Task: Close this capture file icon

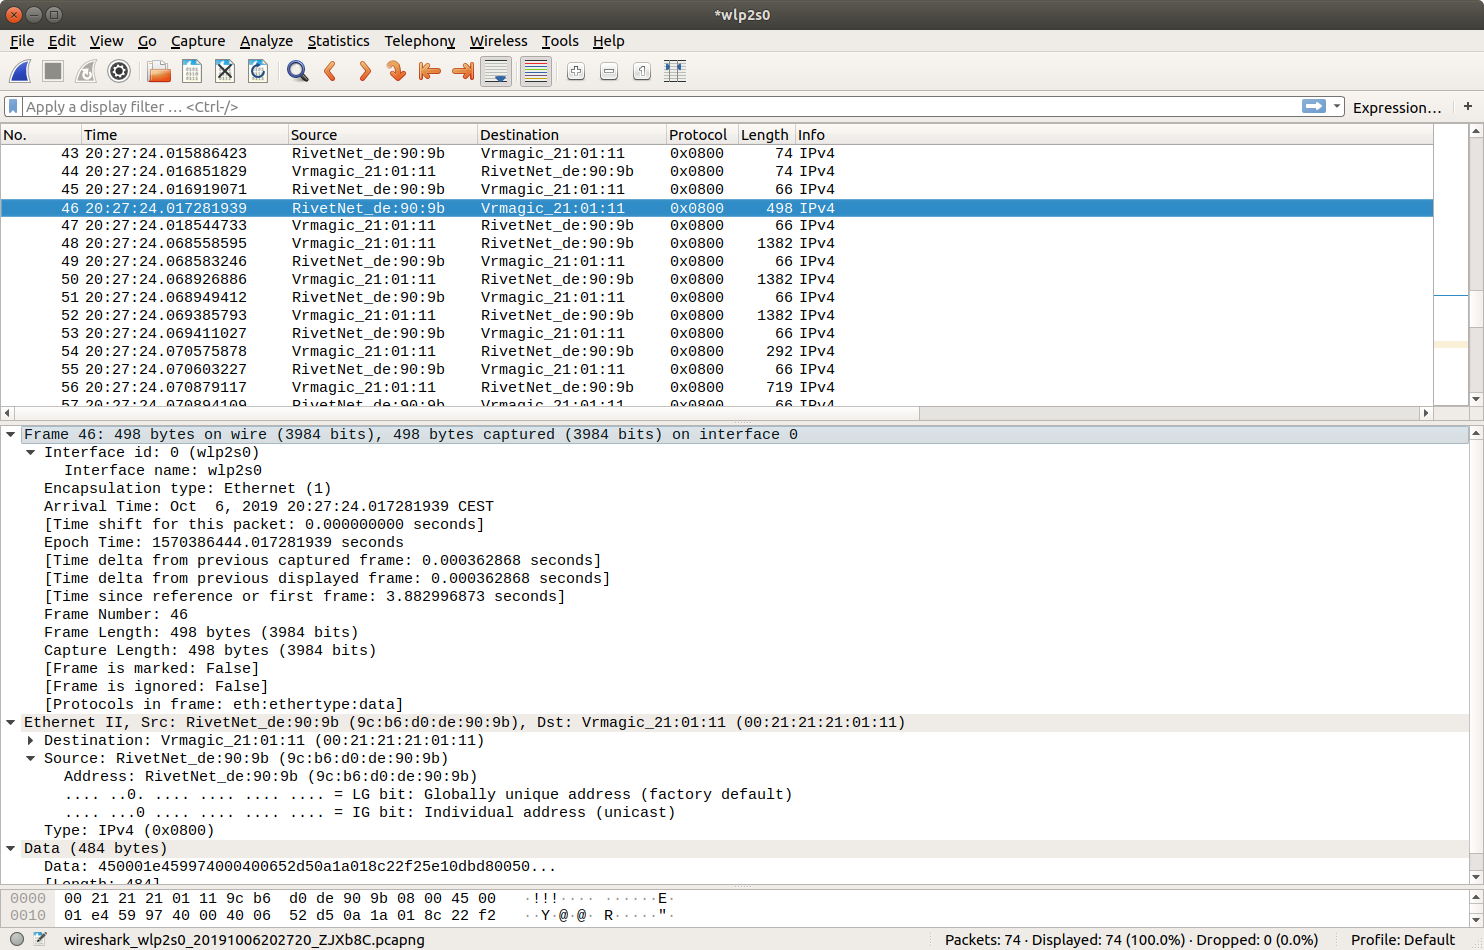Action: click(x=225, y=71)
